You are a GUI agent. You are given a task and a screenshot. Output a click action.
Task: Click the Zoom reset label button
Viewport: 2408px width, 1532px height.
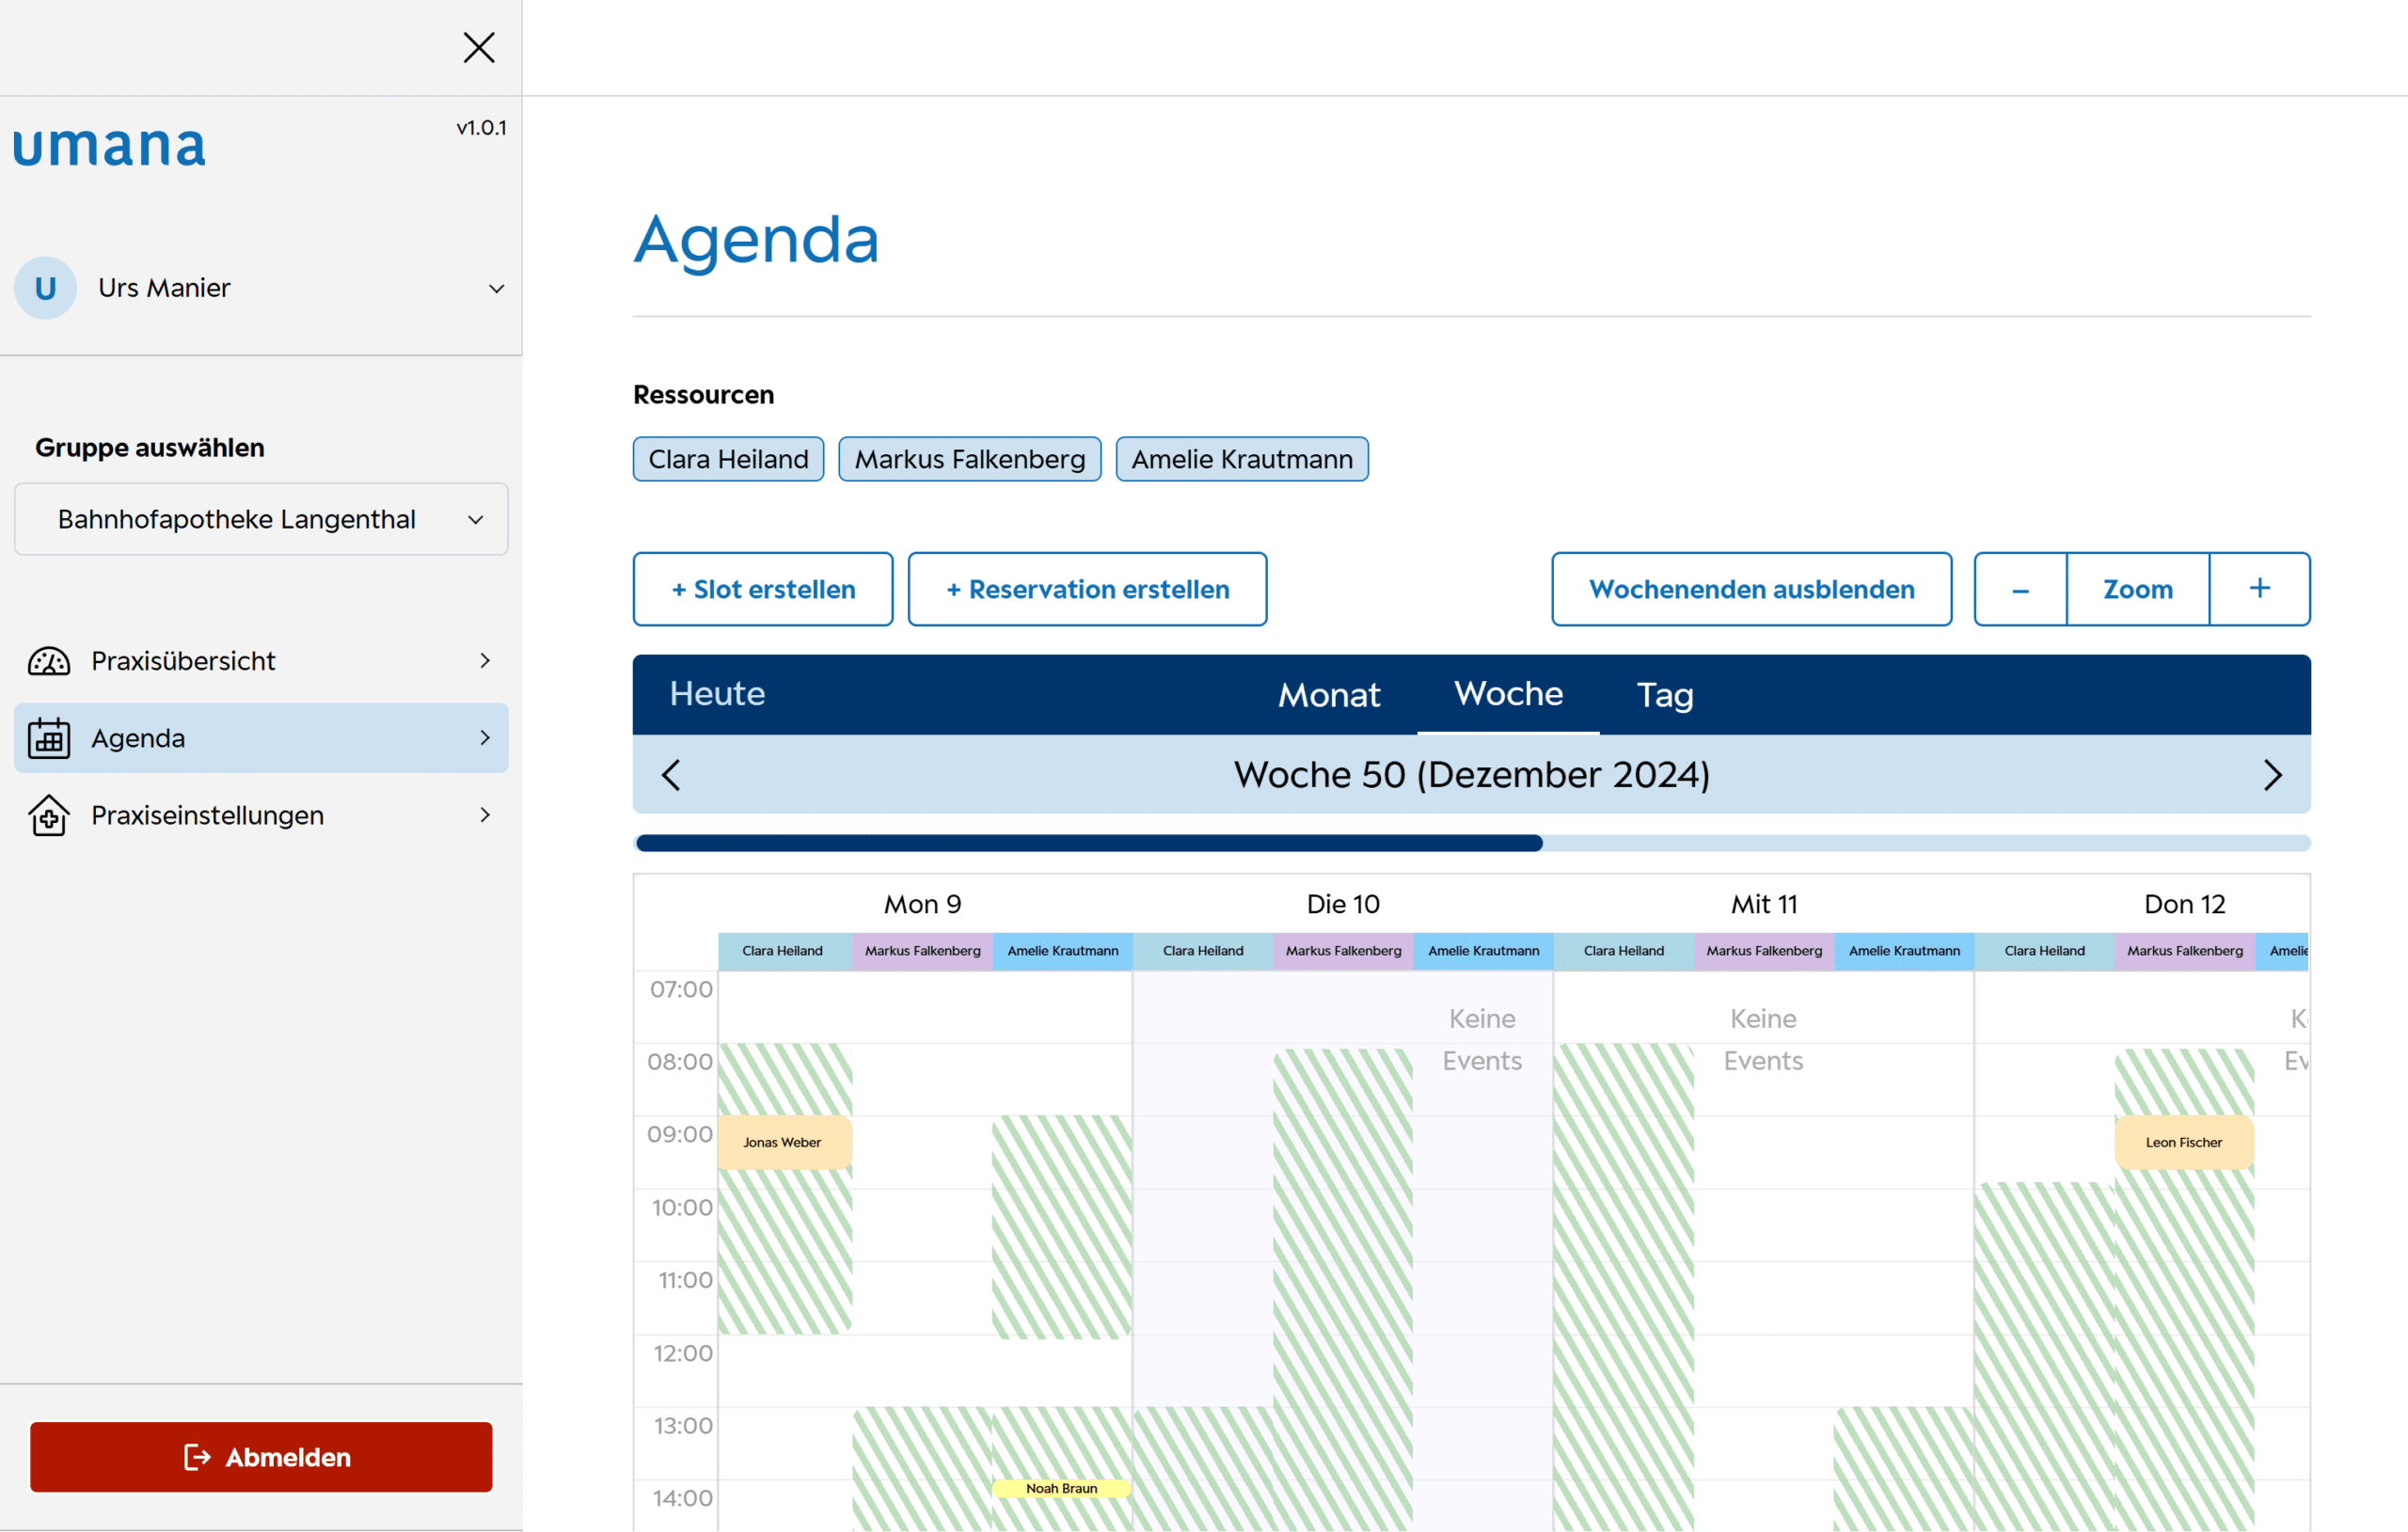[2138, 589]
